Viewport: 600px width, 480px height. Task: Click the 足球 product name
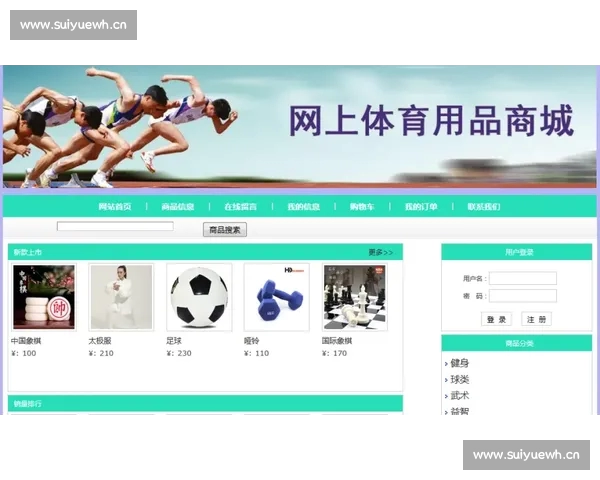[174, 341]
